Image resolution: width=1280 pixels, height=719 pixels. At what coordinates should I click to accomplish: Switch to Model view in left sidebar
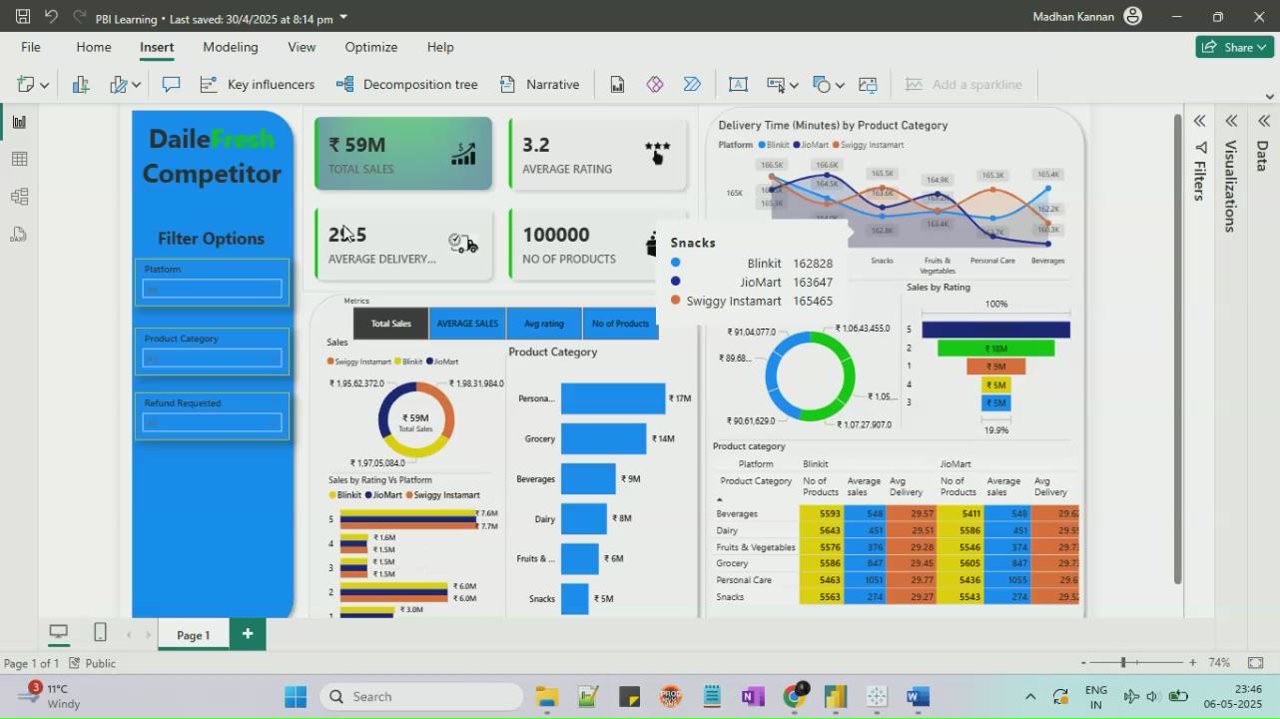pos(18,197)
